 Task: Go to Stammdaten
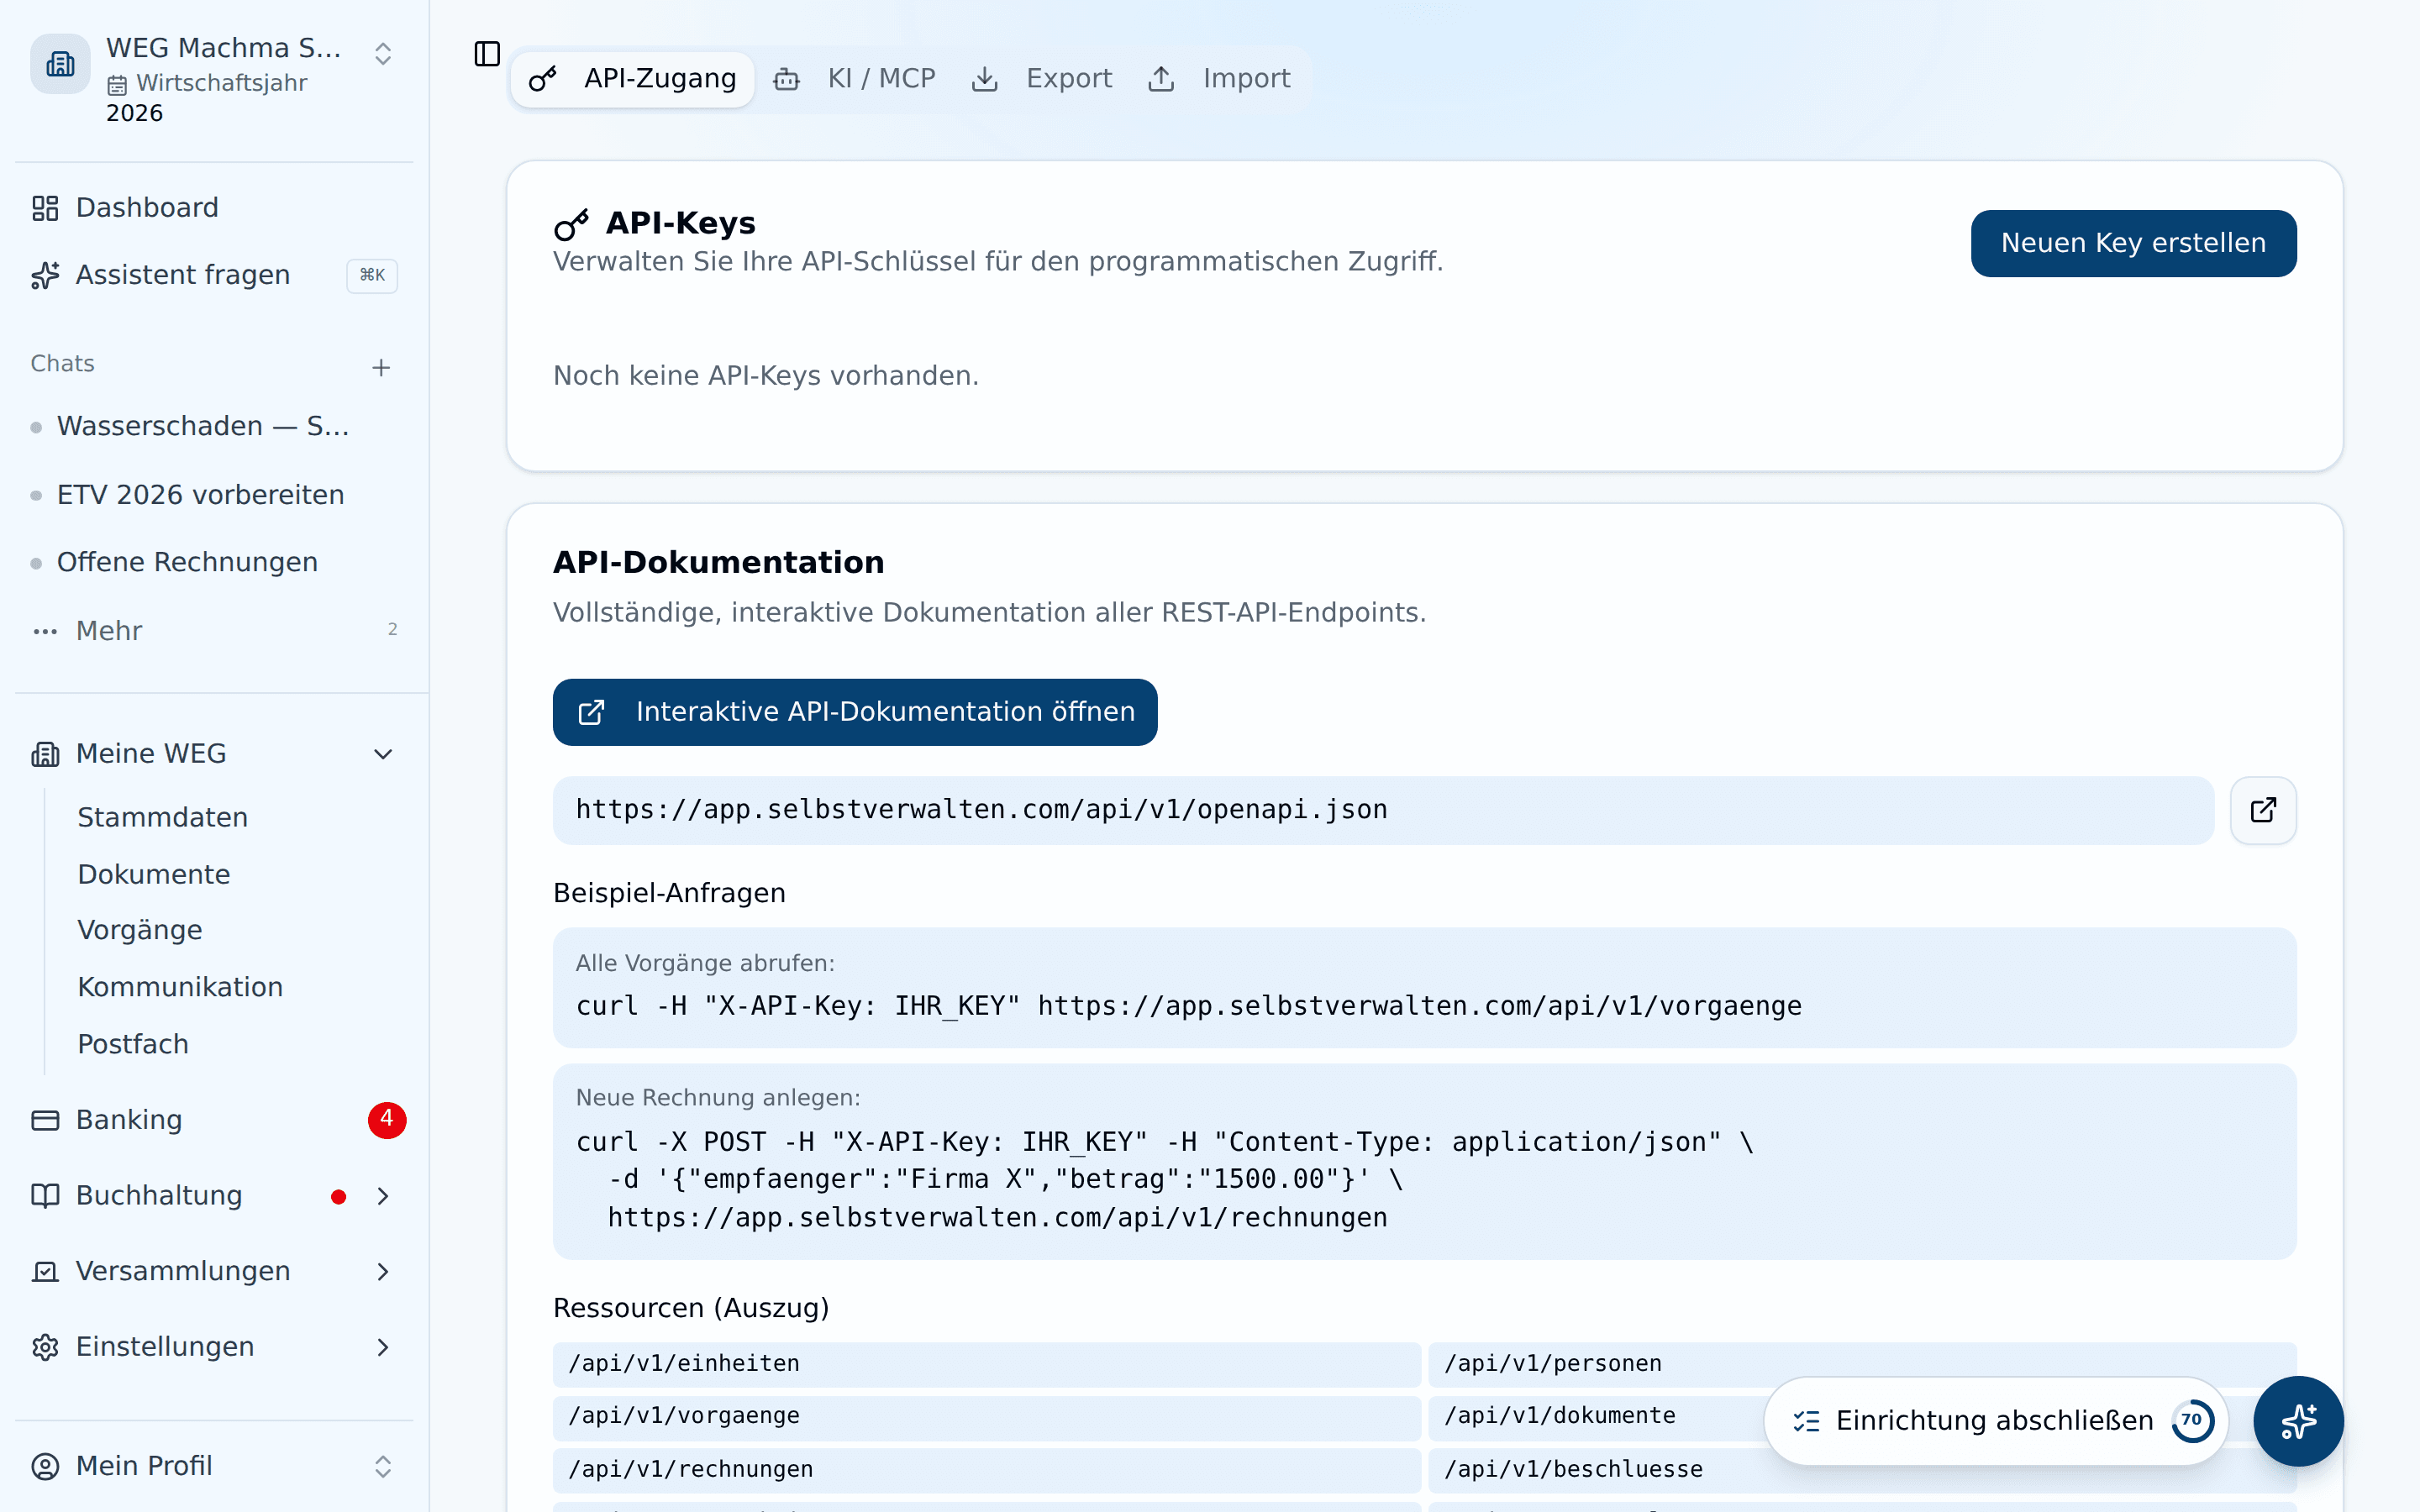tap(163, 817)
